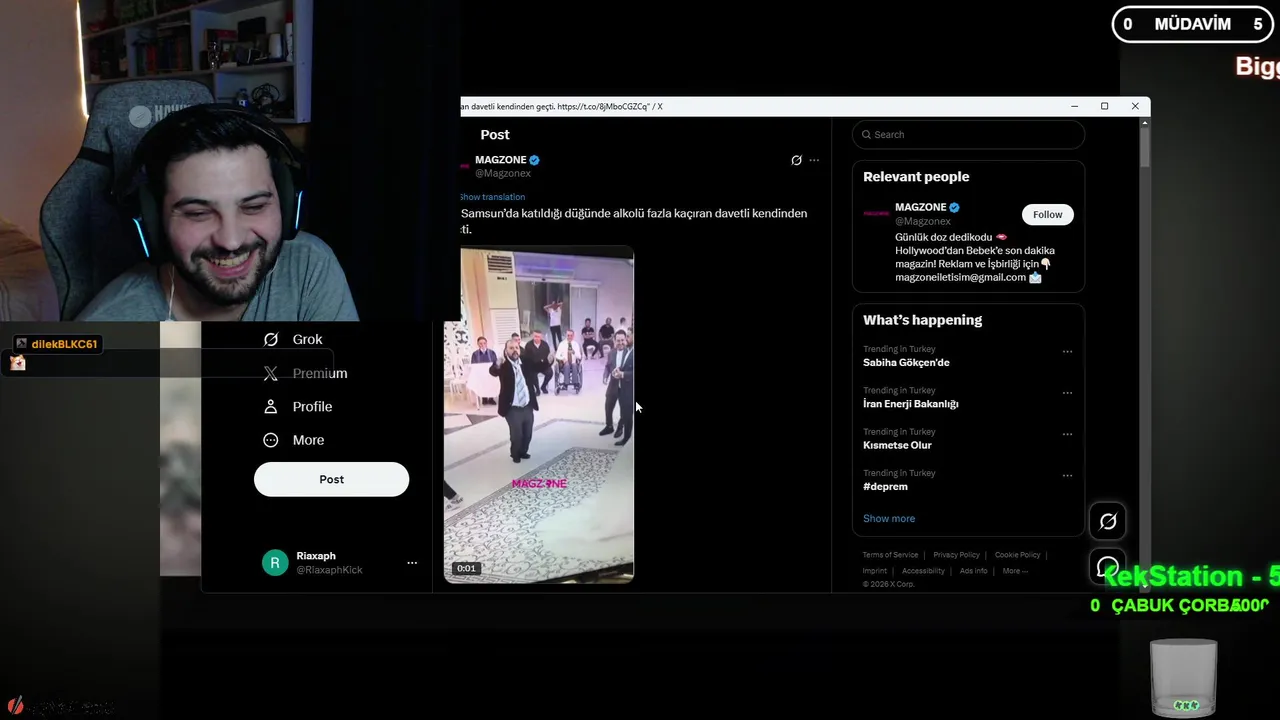Open options for #deprem trend
This screenshot has width=1280, height=720.
[1067, 475]
